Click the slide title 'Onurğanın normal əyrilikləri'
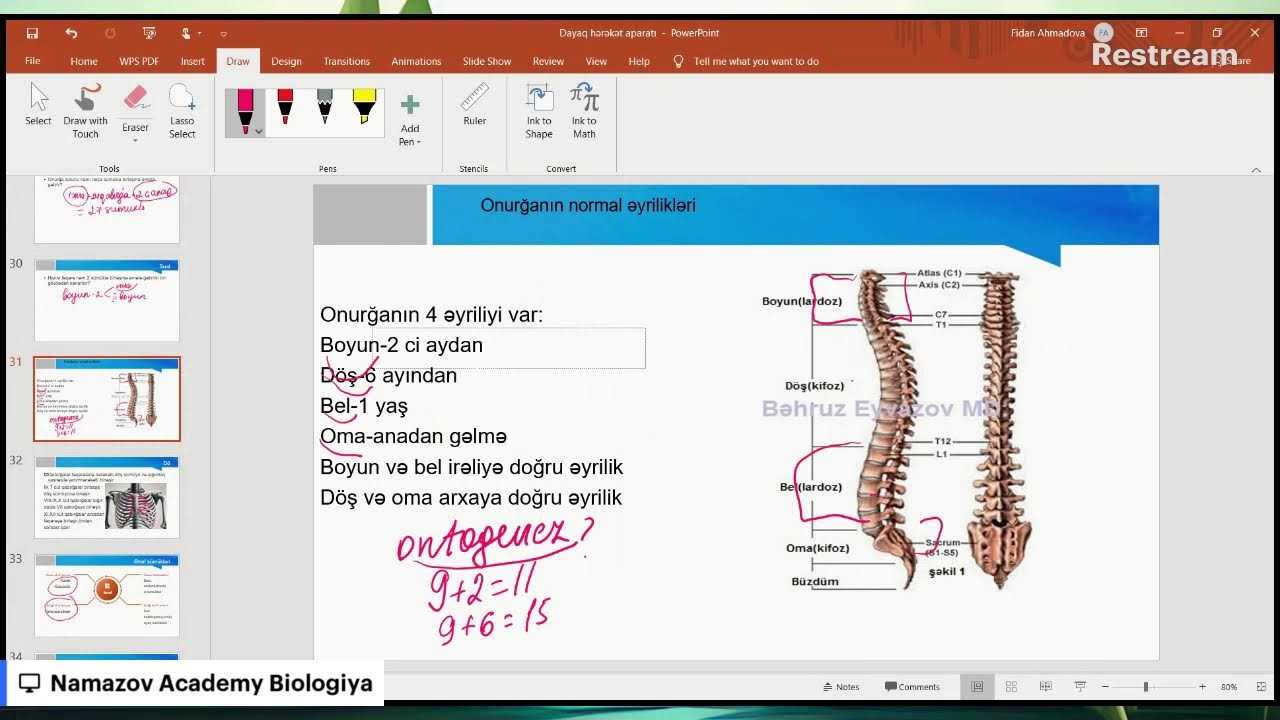Viewport: 1280px width, 720px height. pos(588,205)
